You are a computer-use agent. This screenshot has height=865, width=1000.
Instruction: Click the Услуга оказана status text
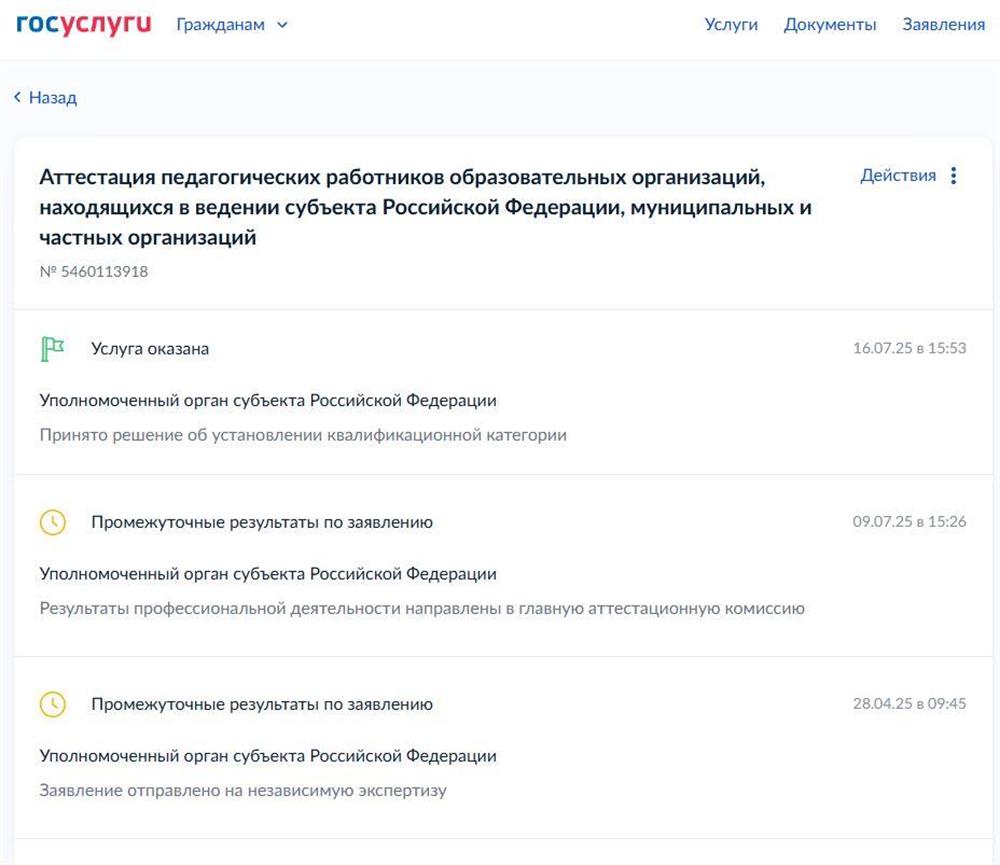(150, 349)
